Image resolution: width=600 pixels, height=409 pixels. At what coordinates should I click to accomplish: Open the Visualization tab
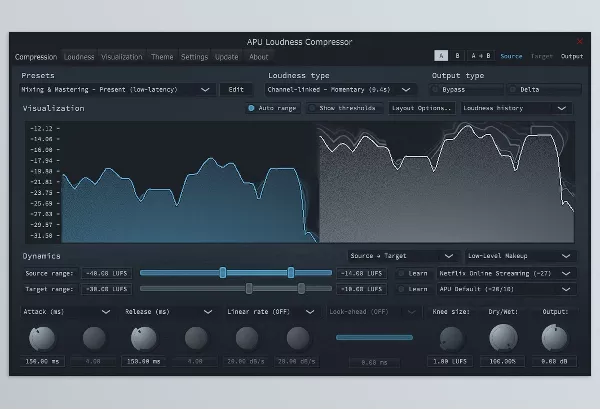[x=122, y=57]
